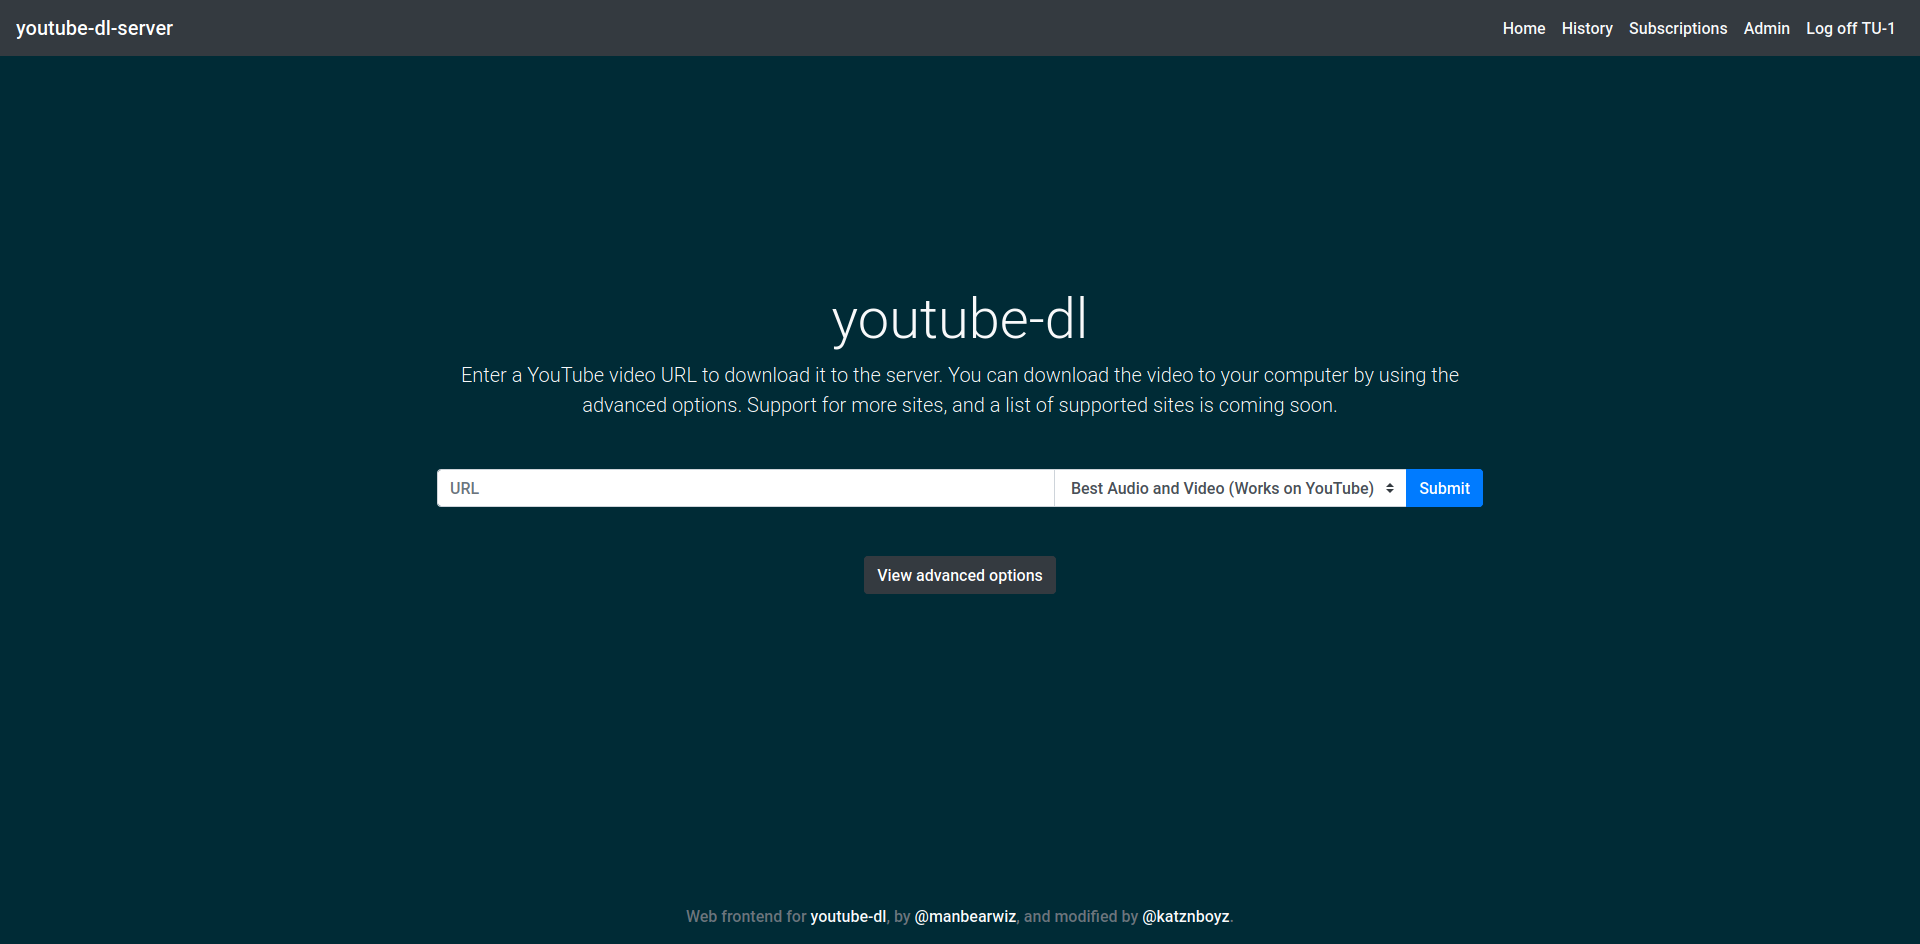
Task: Show the advanced options
Action: (959, 575)
